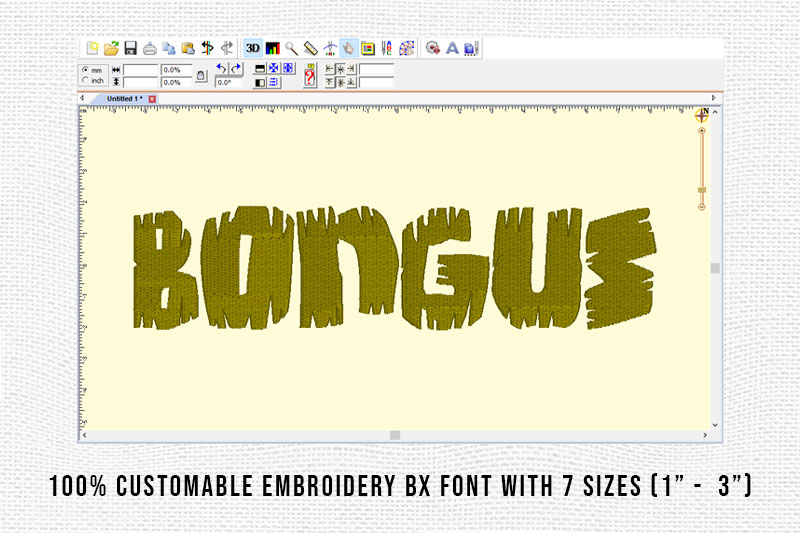Click the width percentage field
The height and width of the screenshot is (533, 800).
click(x=177, y=70)
